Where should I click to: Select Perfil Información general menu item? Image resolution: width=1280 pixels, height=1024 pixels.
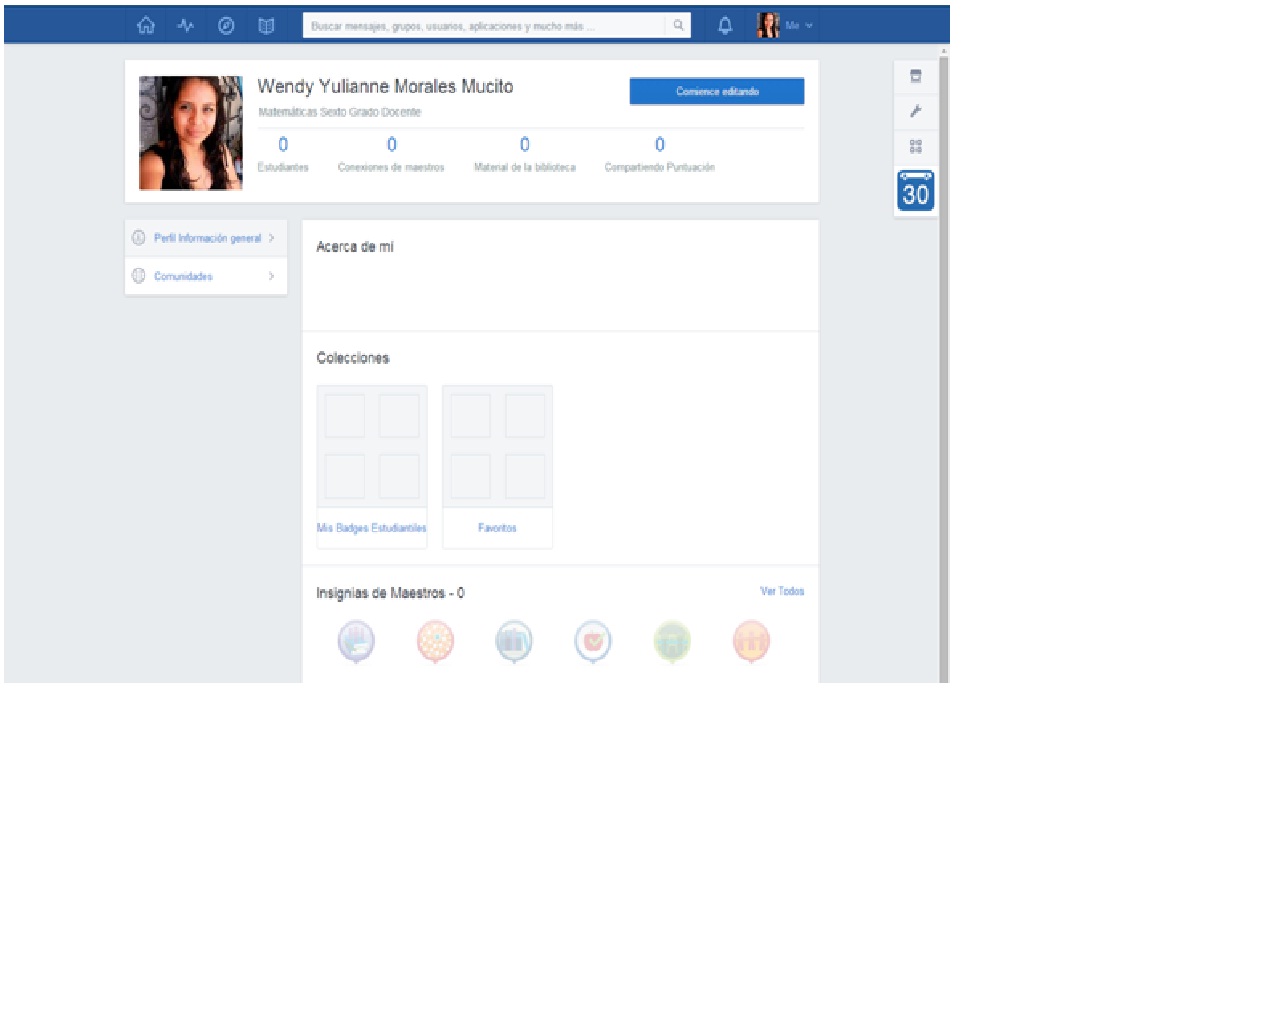pos(206,238)
